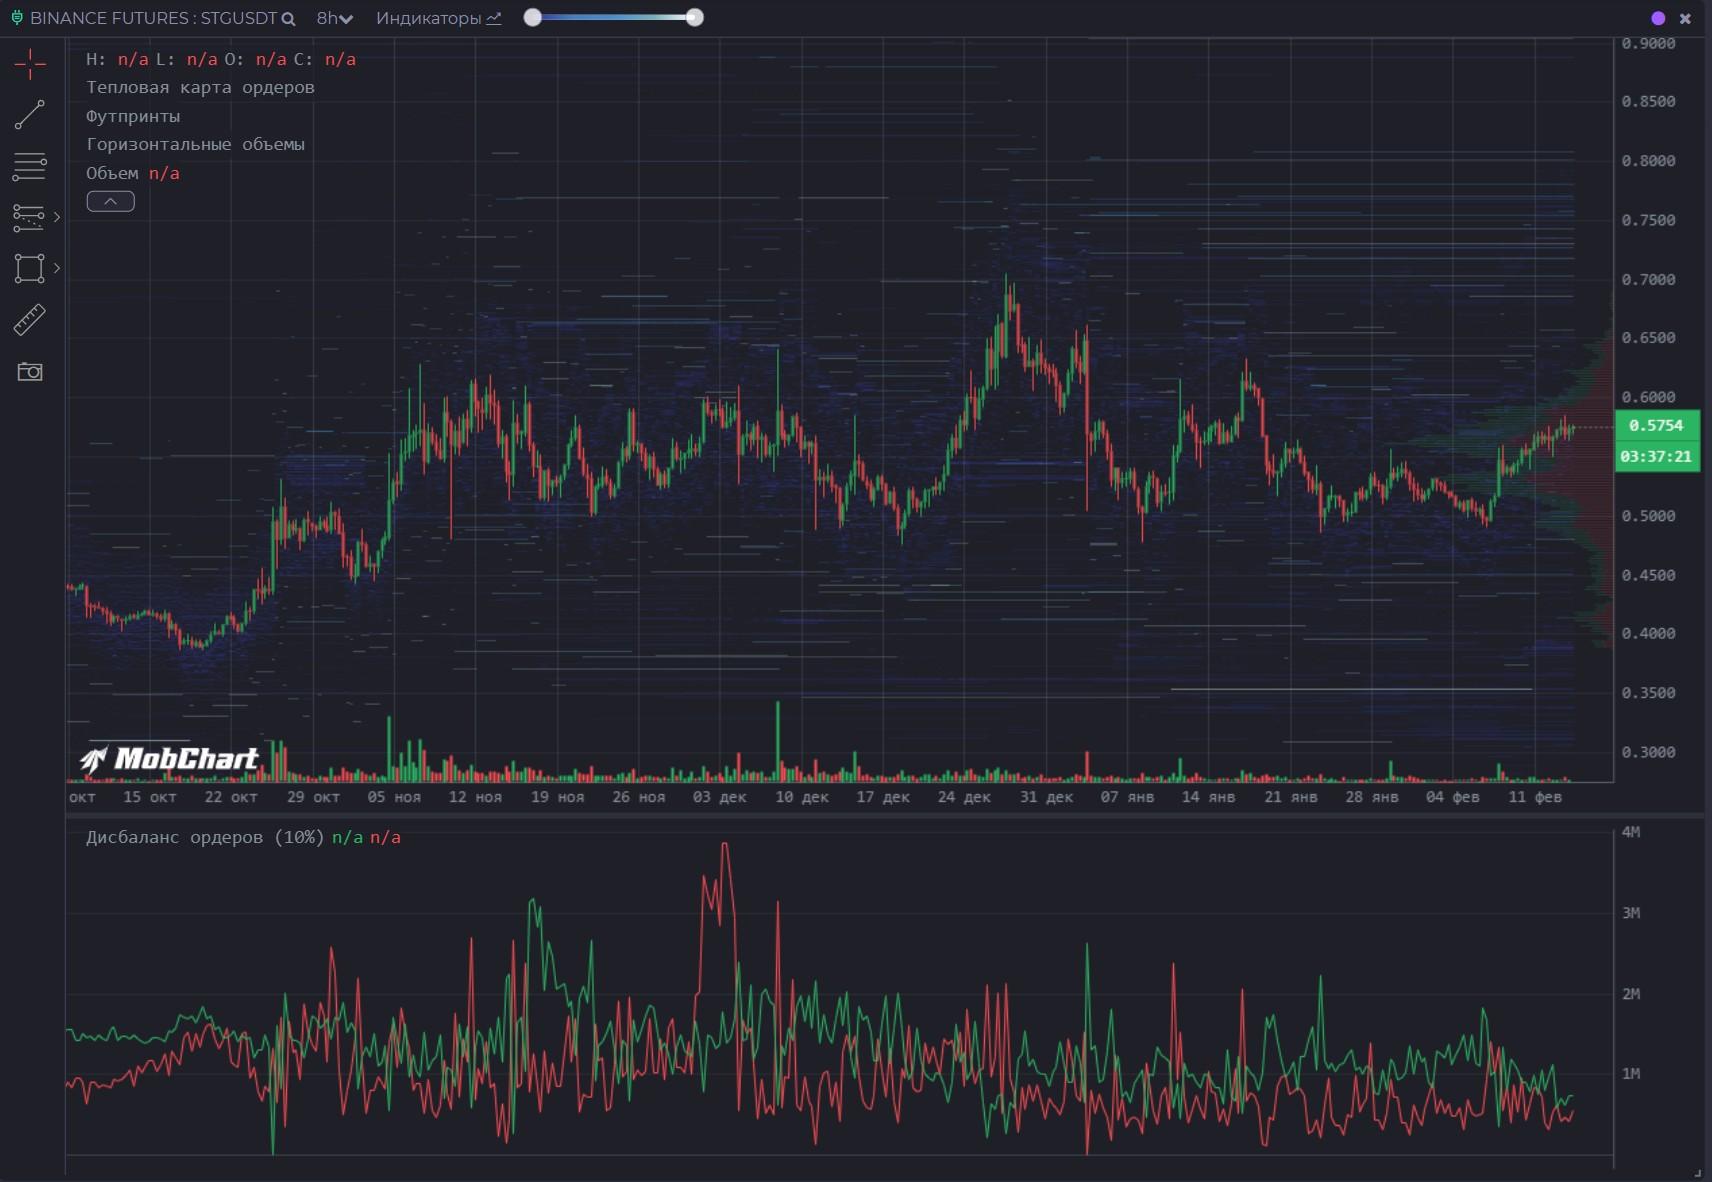This screenshot has height=1182, width=1712.
Task: Click the Binance exchange logo icon
Action: point(17,18)
